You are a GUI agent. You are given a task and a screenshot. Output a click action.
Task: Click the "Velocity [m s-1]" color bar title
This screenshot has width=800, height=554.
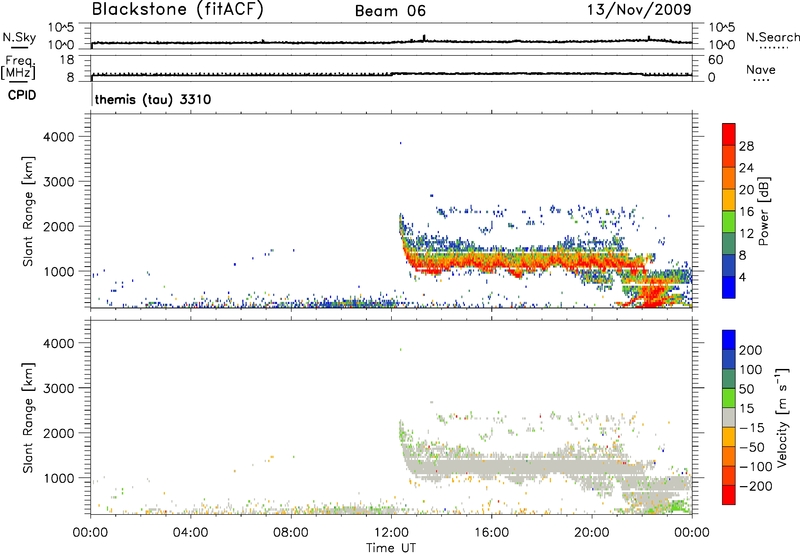click(782, 417)
